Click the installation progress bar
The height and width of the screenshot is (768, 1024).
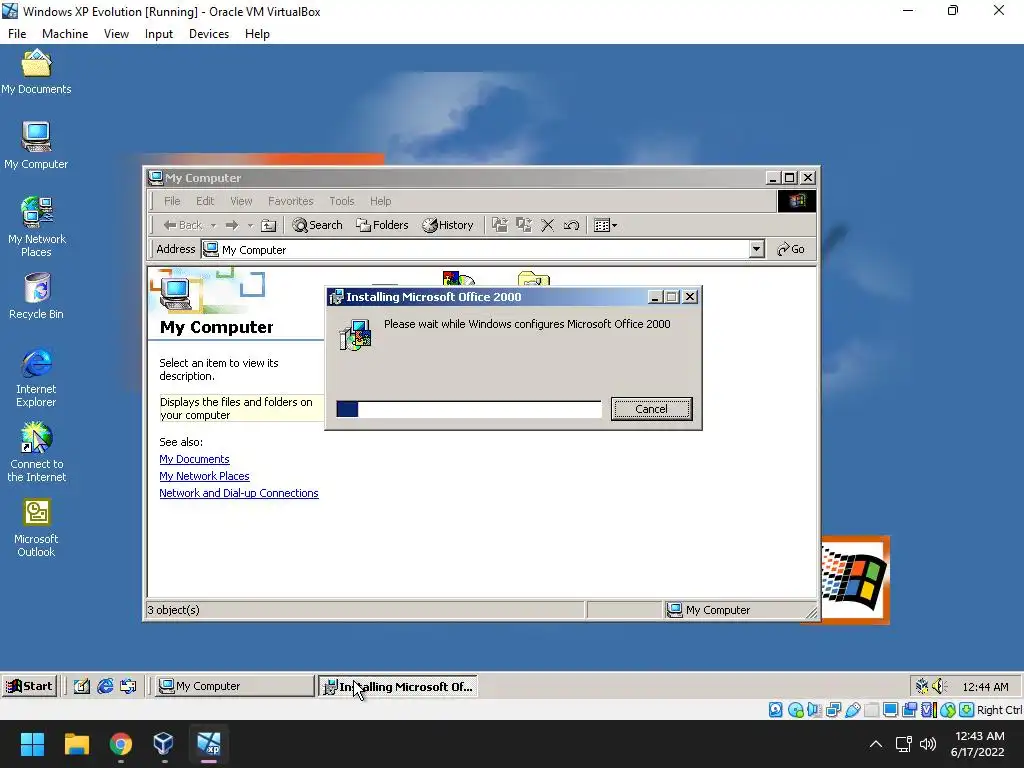pos(468,409)
